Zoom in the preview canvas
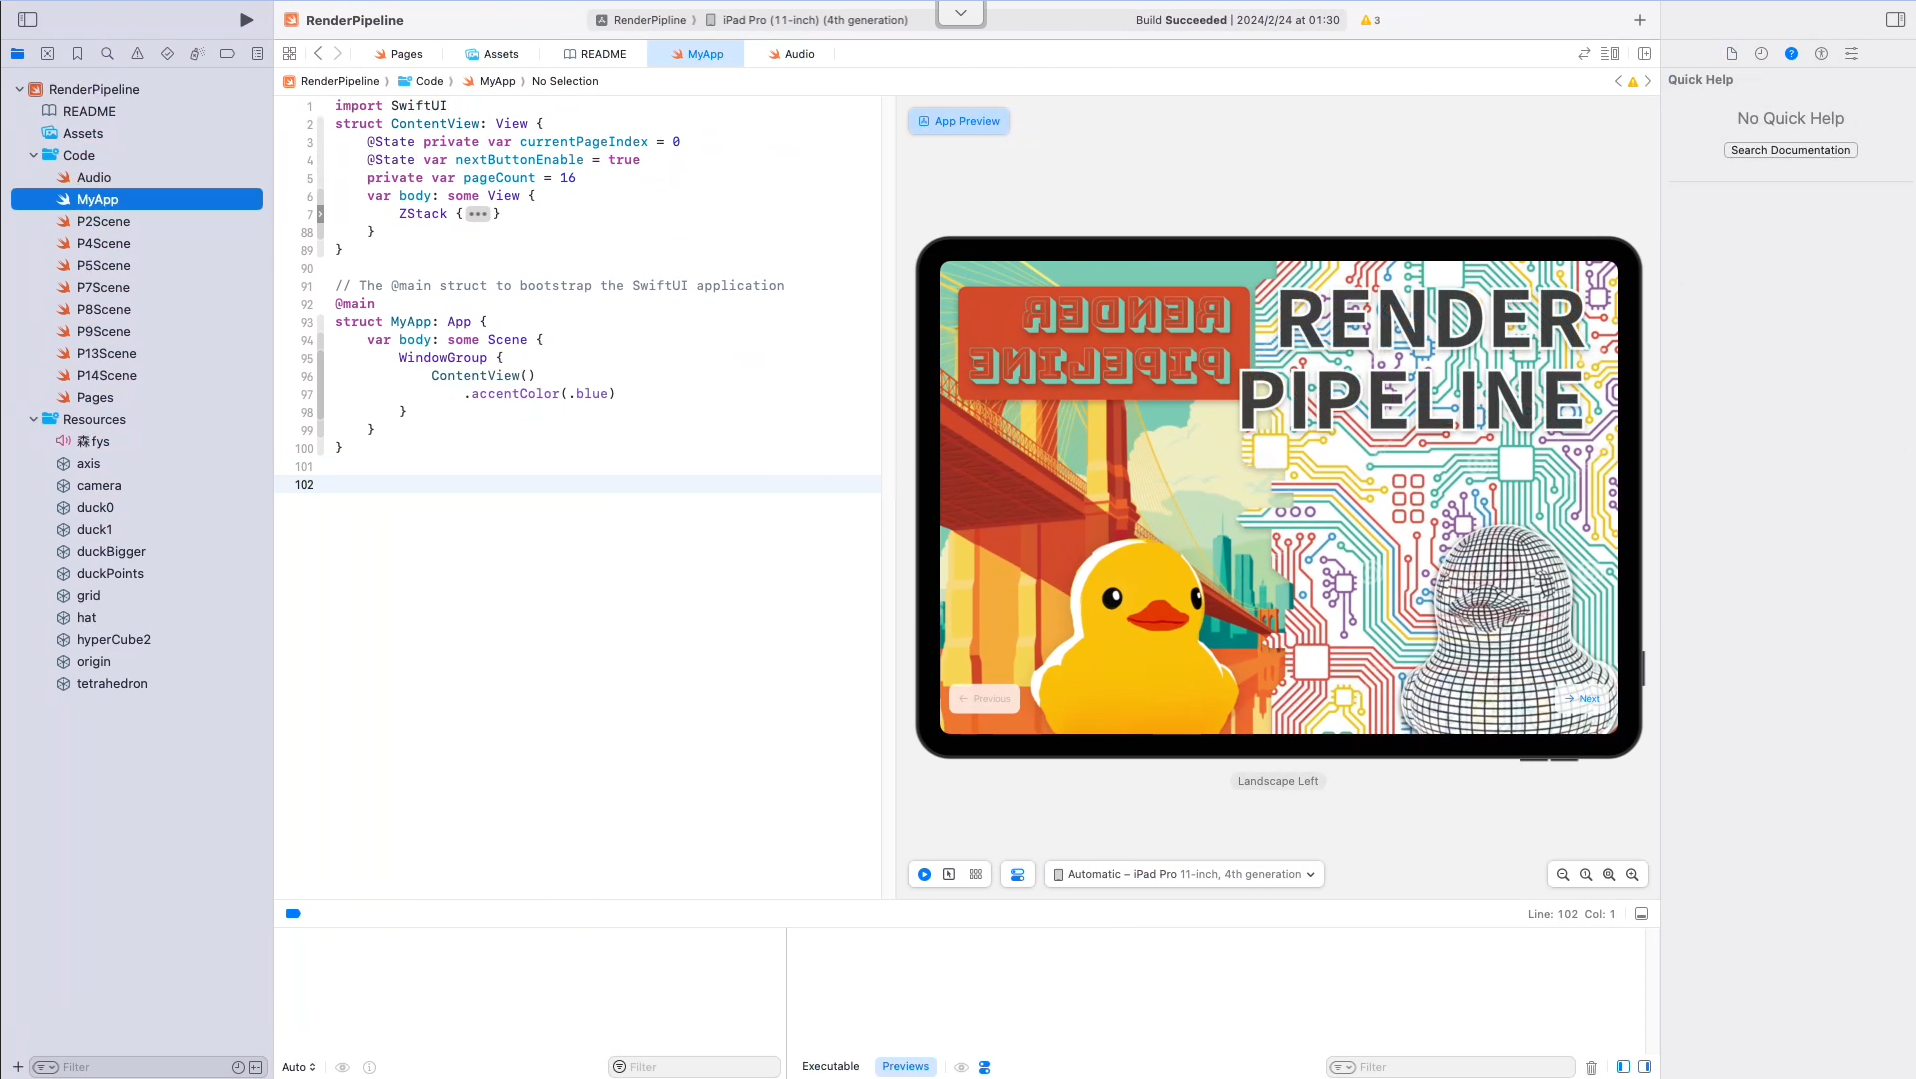1916x1079 pixels. [x=1632, y=874]
